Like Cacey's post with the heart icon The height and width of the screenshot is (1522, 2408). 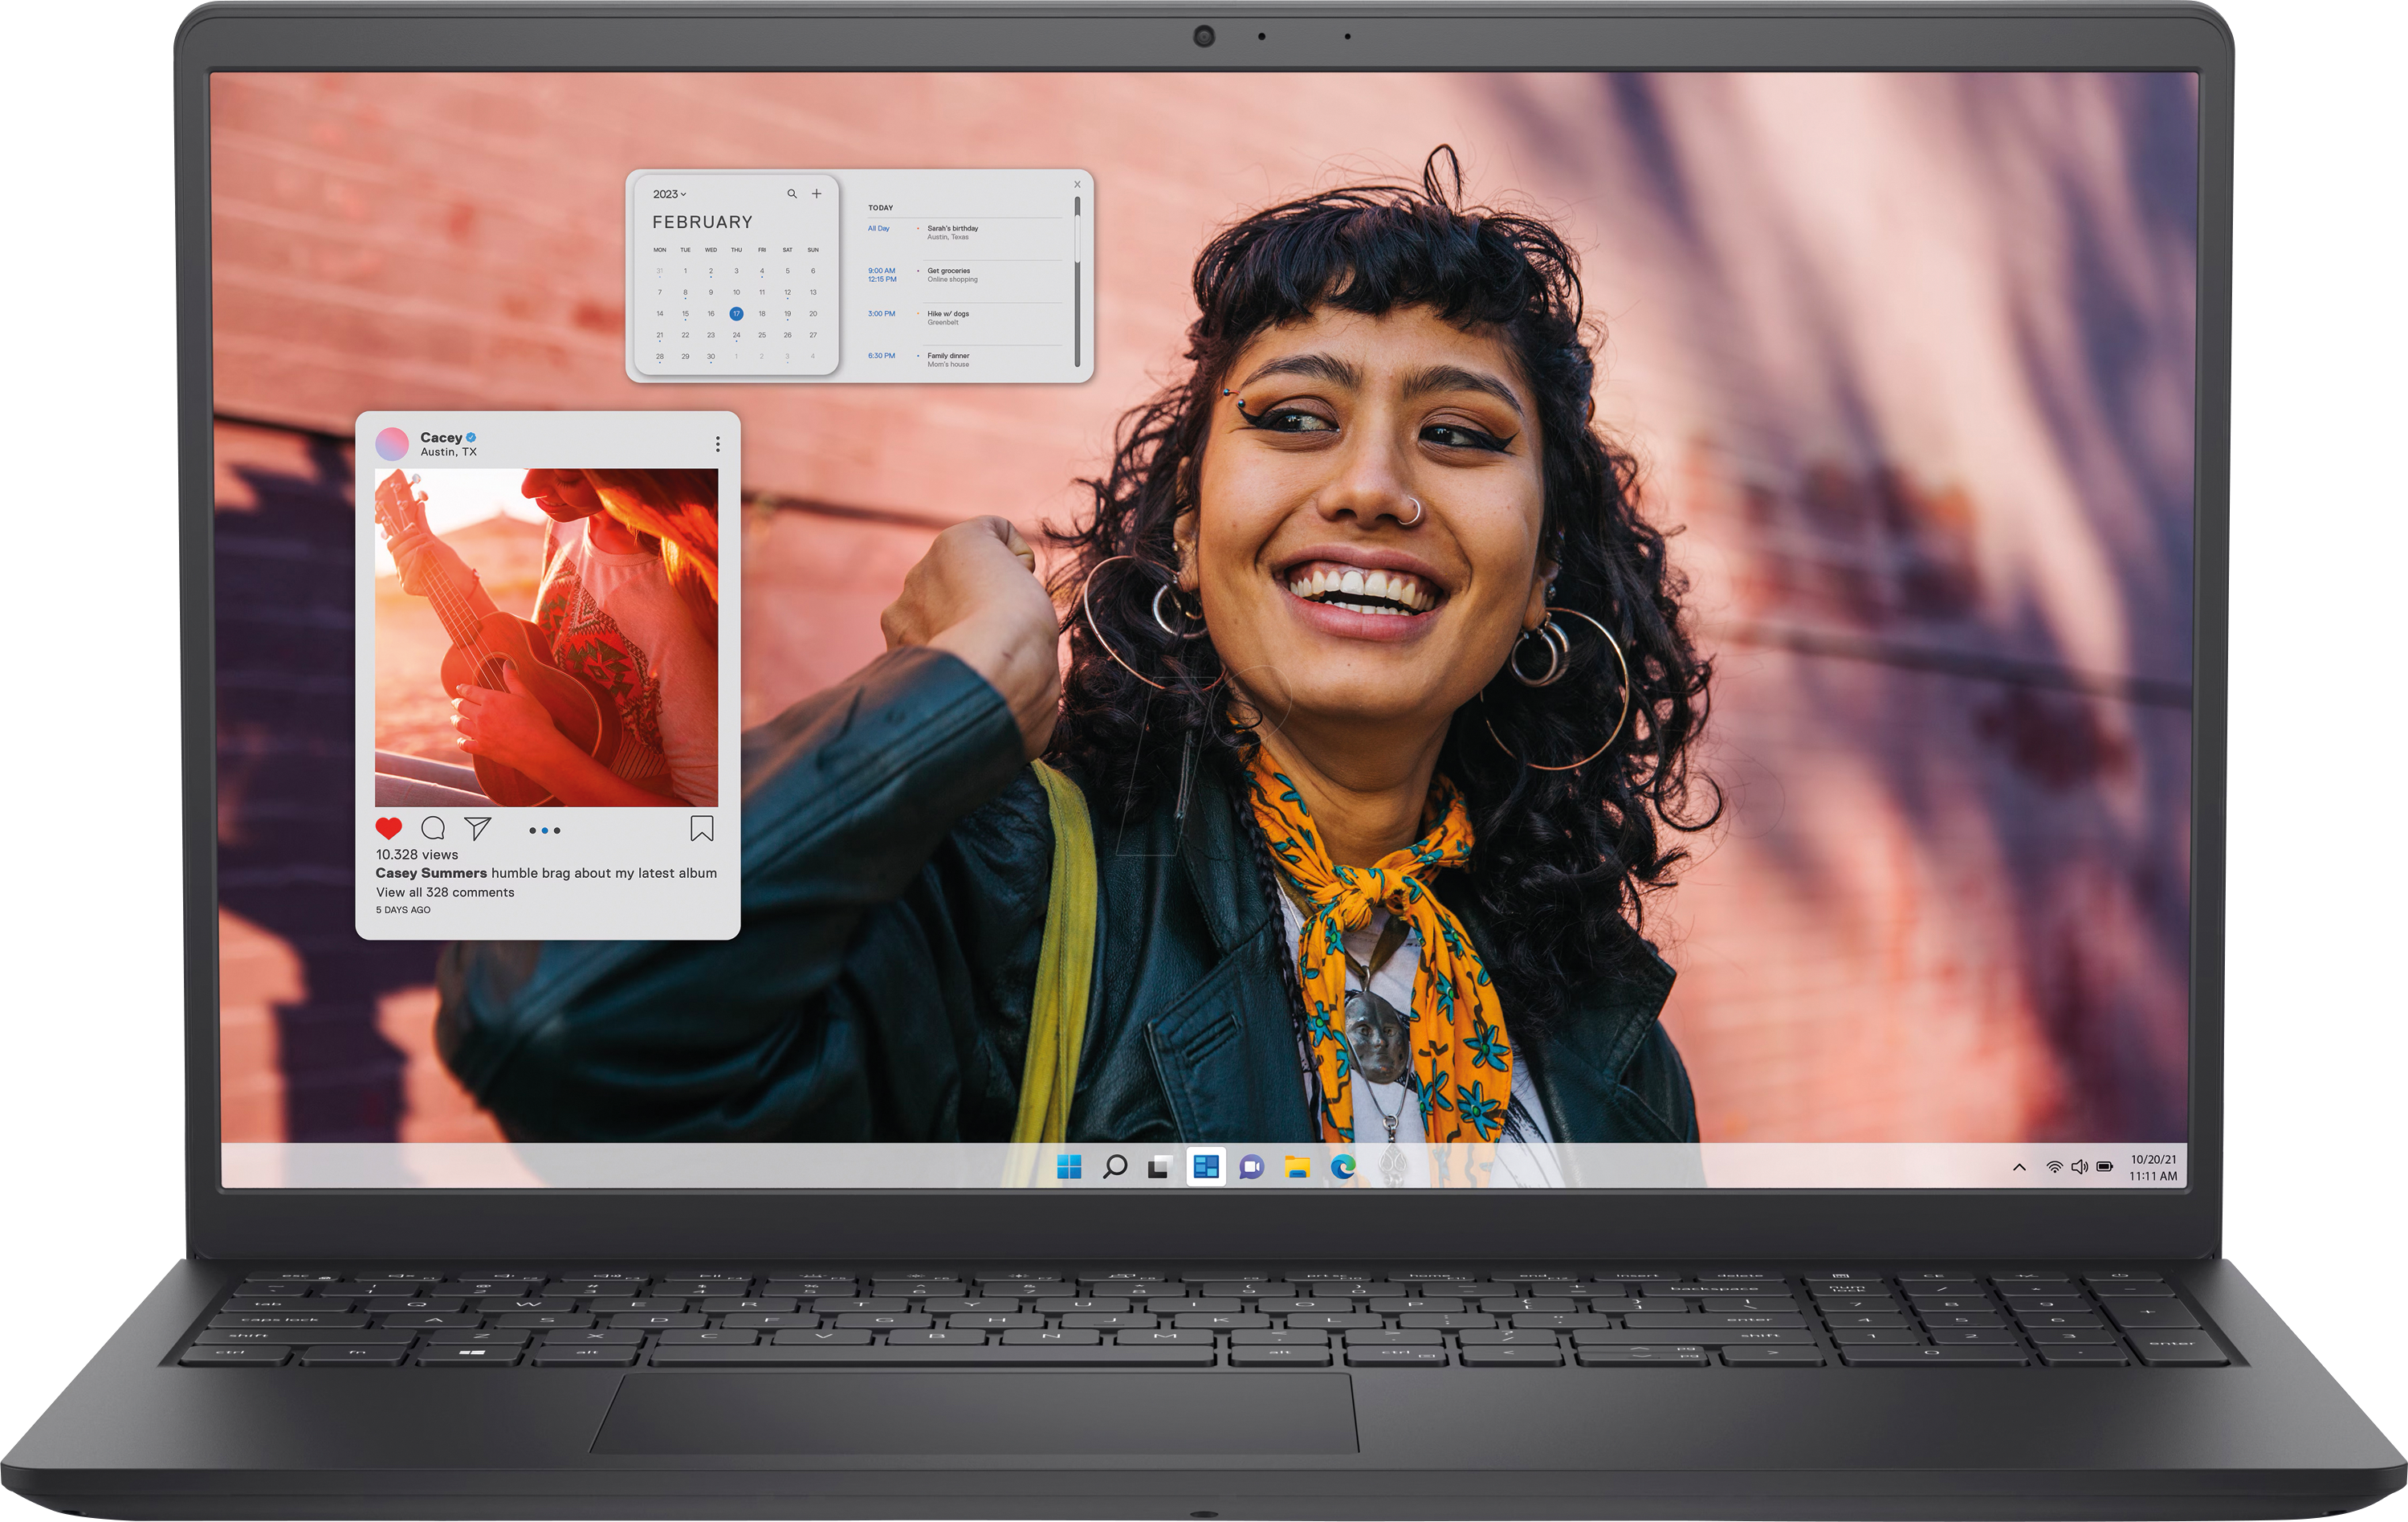389,829
